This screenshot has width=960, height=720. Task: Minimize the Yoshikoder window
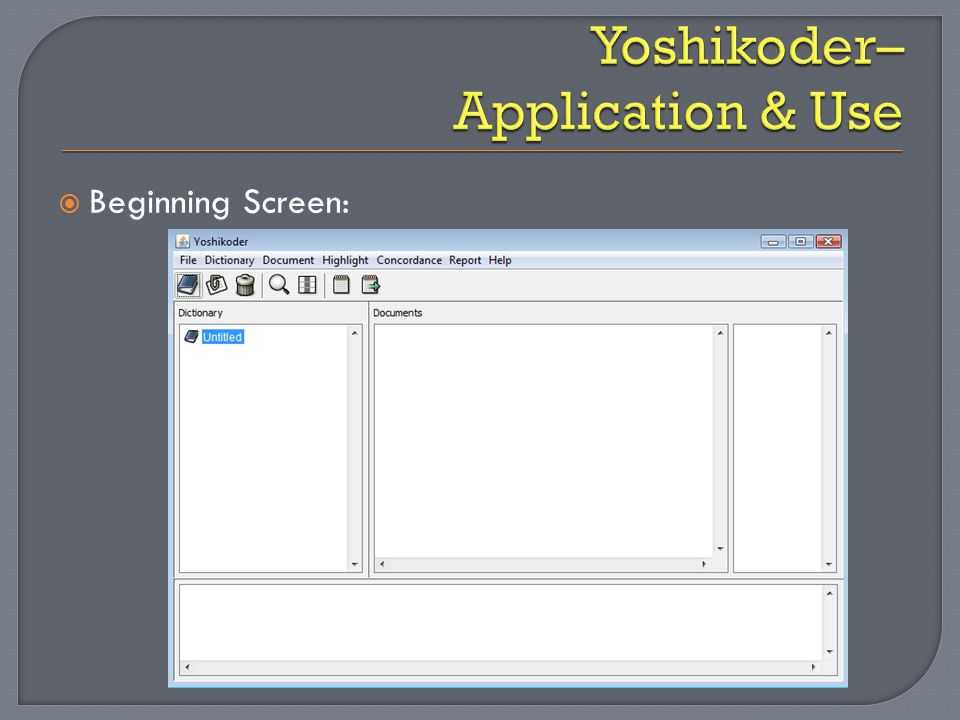pos(773,242)
